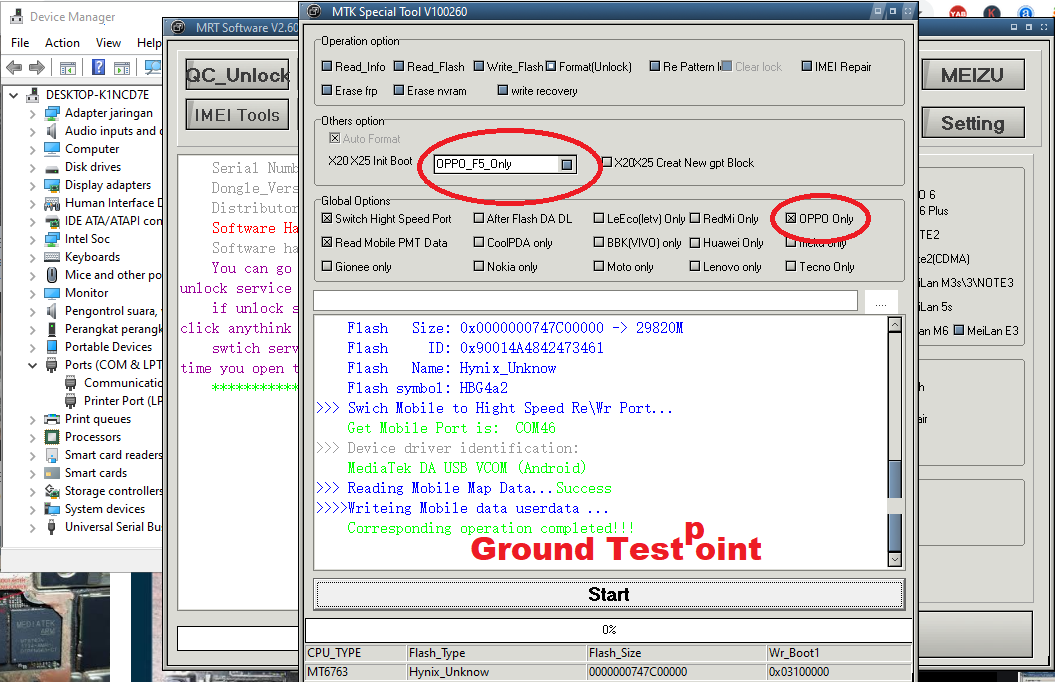This screenshot has height=682, width=1055.
Task: Expand the Print queues node
Action: tap(32, 420)
